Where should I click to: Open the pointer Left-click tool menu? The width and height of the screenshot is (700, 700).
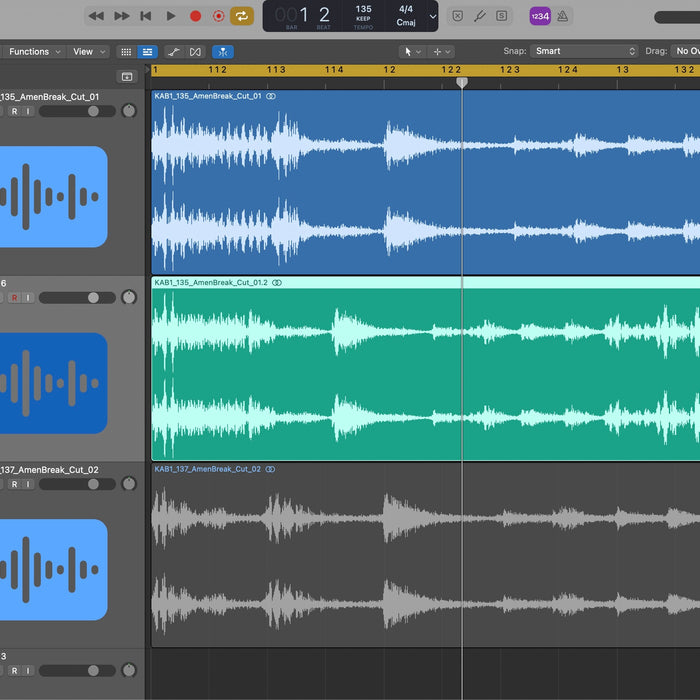(x=411, y=52)
